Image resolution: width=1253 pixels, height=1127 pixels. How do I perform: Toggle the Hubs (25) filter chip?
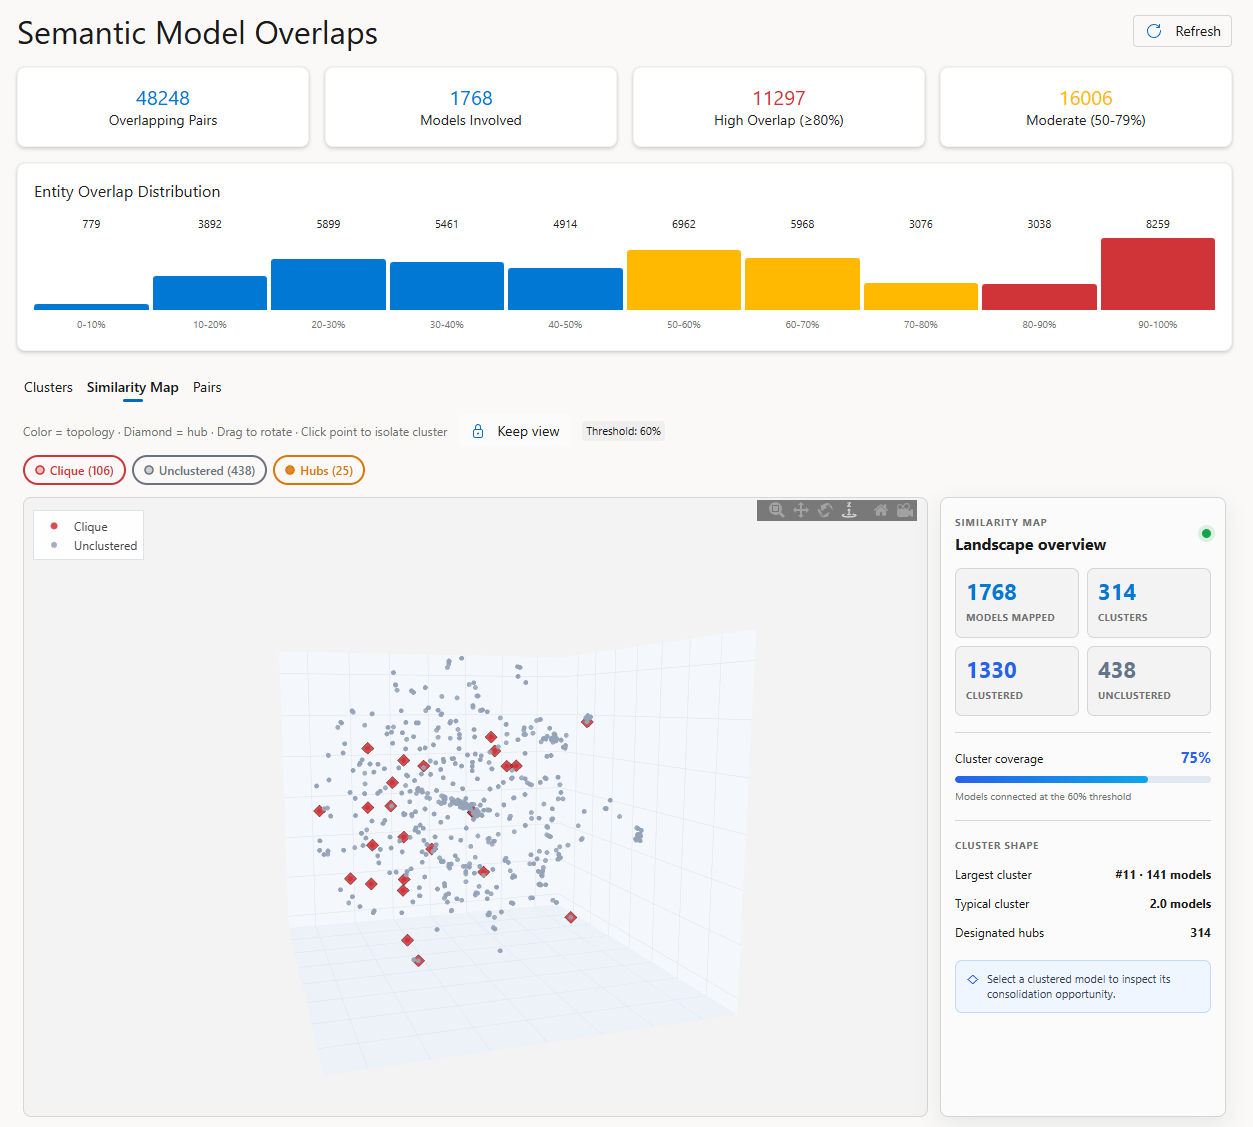pos(319,470)
